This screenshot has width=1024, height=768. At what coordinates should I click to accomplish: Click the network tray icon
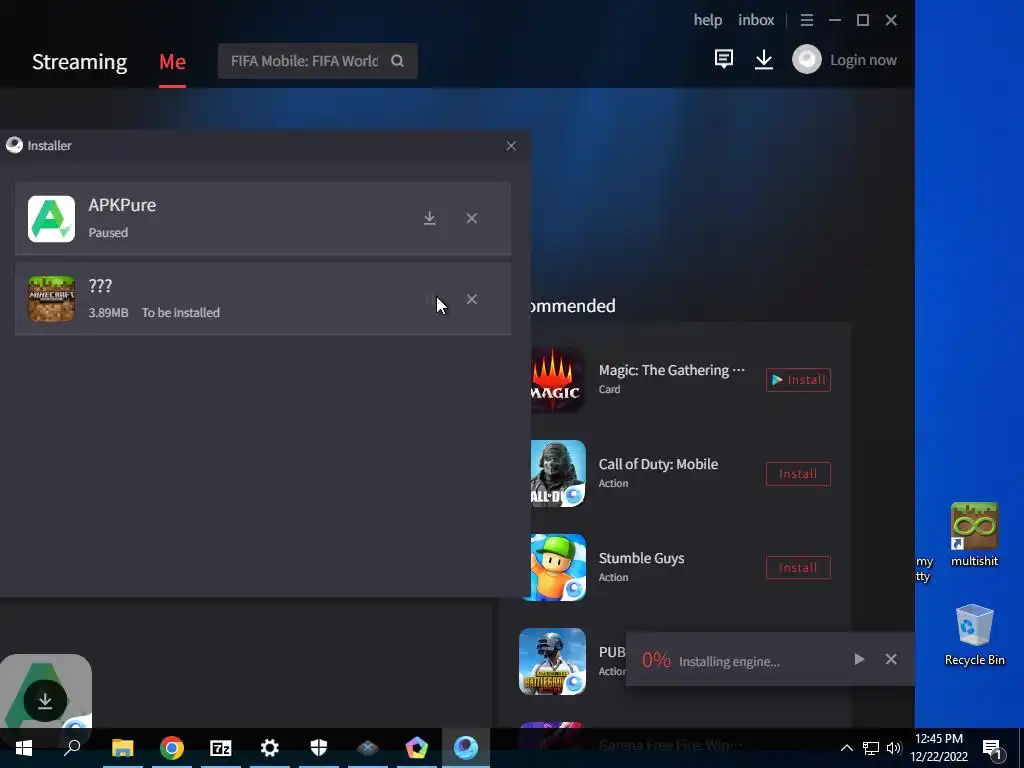pyautogui.click(x=871, y=748)
